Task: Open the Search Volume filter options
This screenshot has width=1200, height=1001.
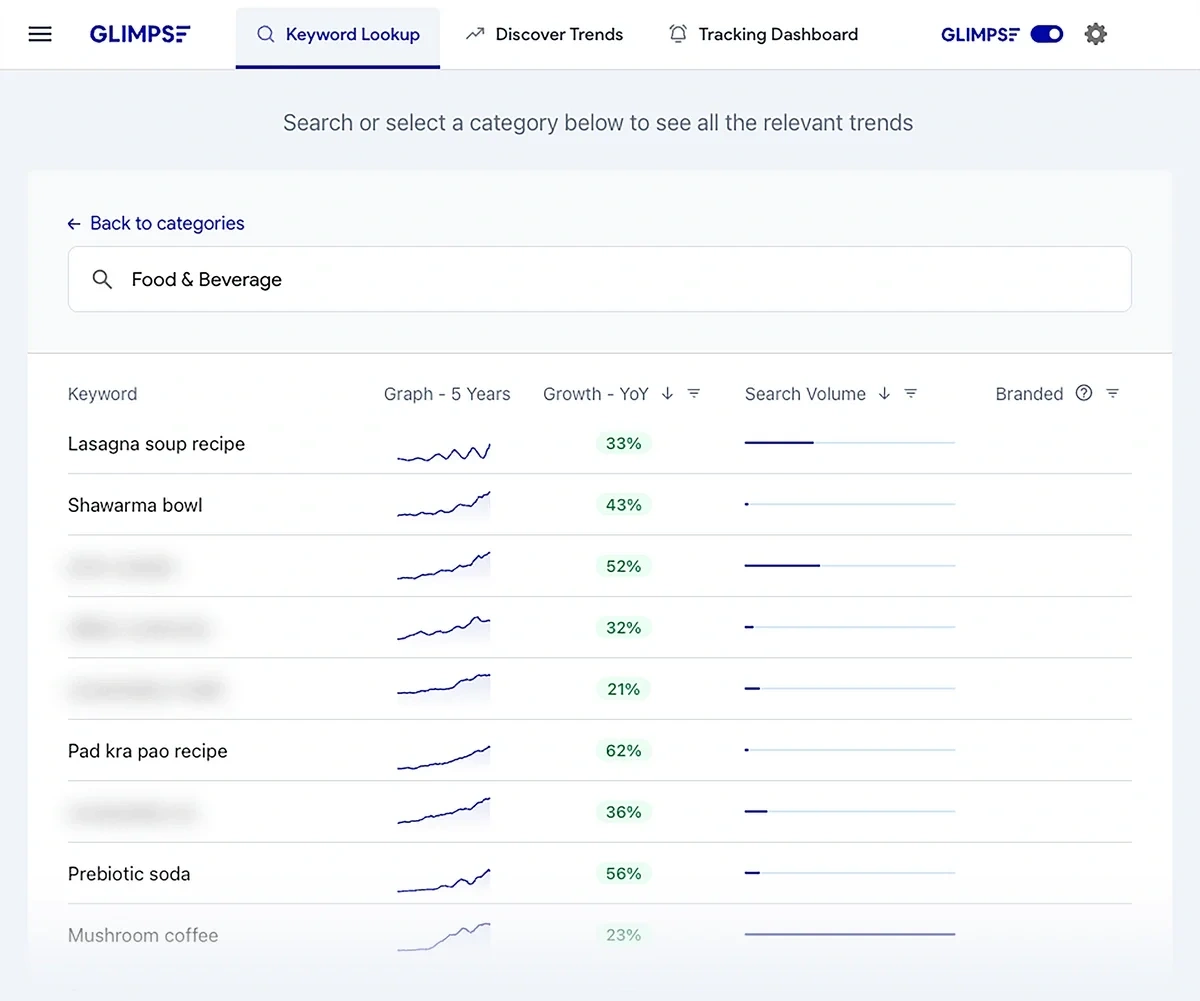Action: tap(910, 393)
